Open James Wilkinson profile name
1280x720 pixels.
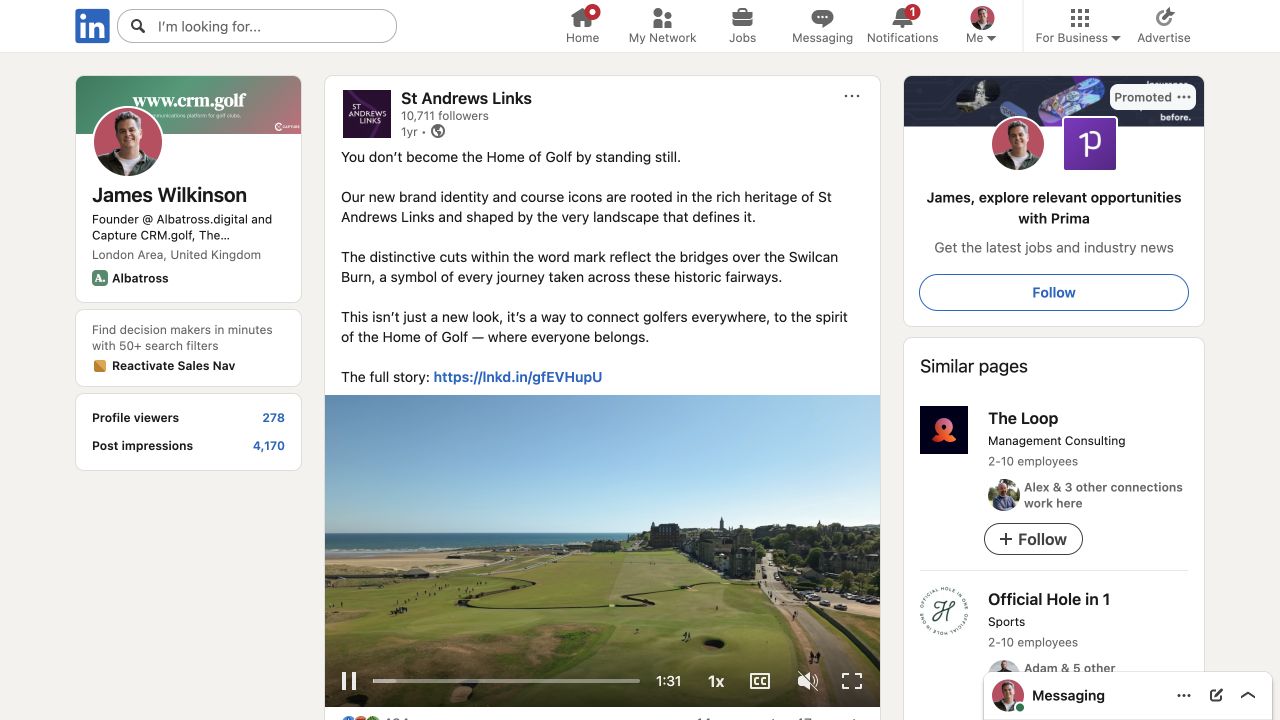[x=169, y=195]
